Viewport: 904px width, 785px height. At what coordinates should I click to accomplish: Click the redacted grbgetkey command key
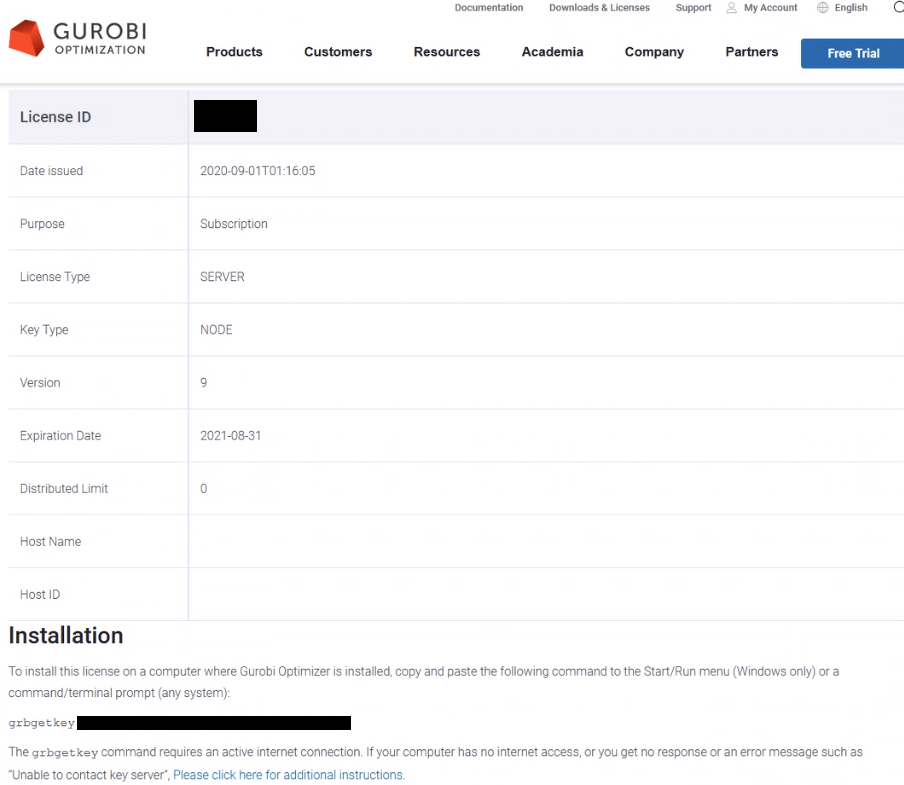point(214,723)
